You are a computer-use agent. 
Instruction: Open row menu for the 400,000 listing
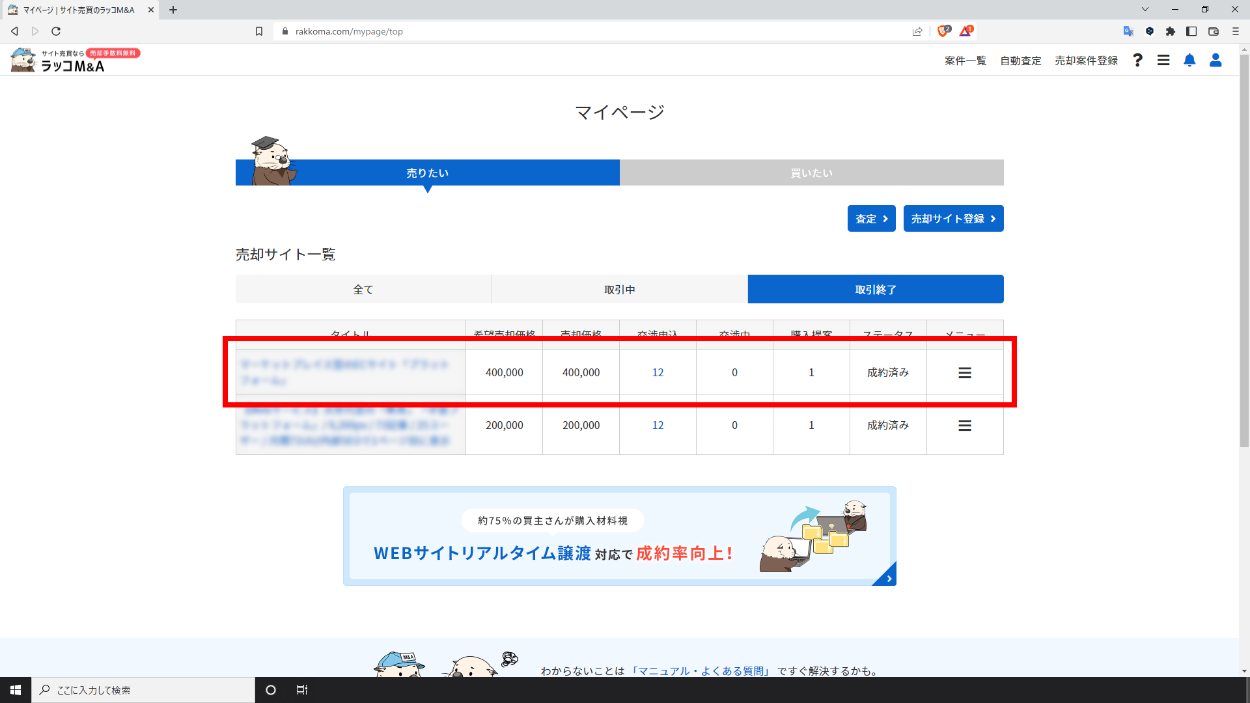pos(964,372)
